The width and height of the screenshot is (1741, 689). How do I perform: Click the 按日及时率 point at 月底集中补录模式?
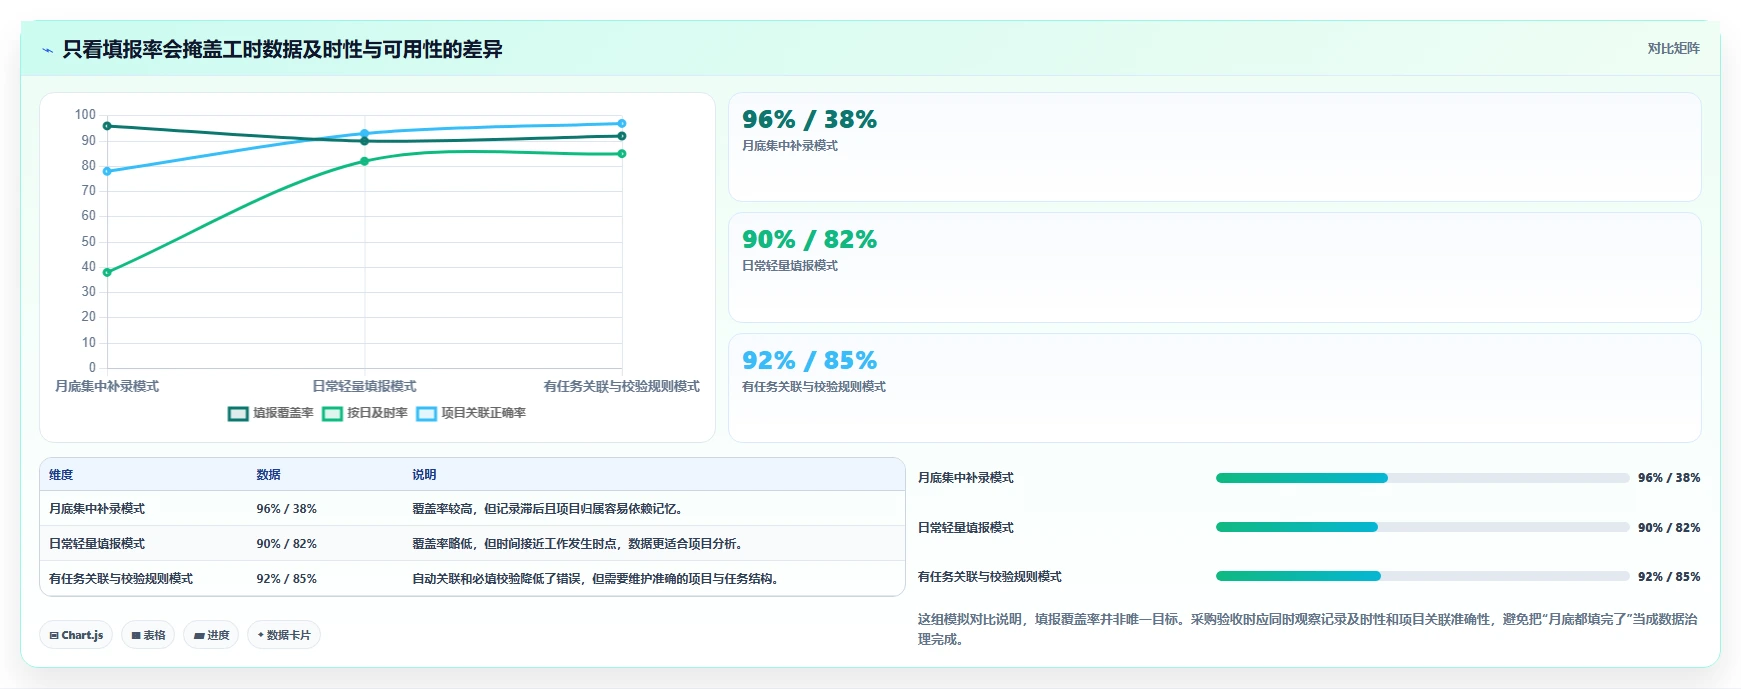pyautogui.click(x=107, y=272)
